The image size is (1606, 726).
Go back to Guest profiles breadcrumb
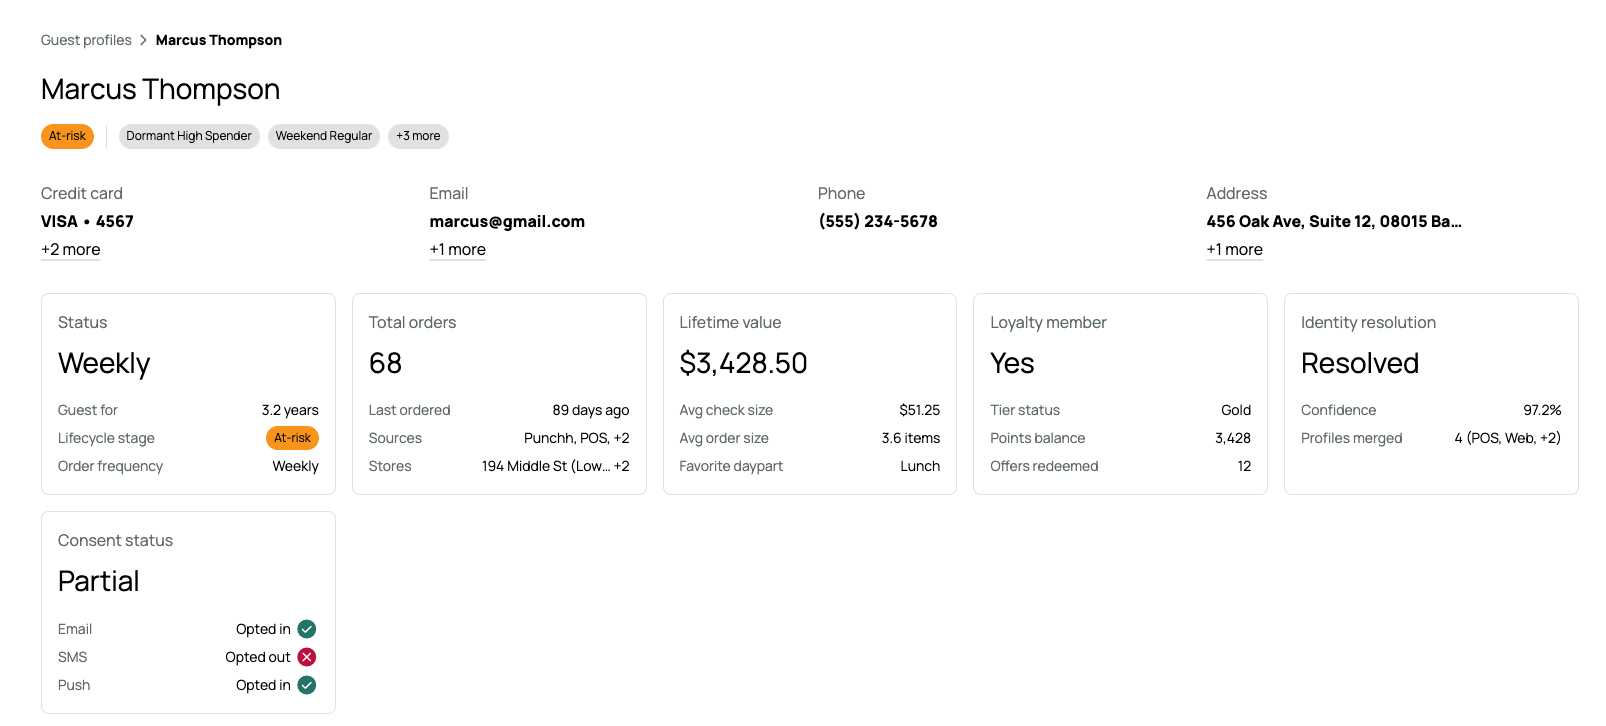coord(86,40)
